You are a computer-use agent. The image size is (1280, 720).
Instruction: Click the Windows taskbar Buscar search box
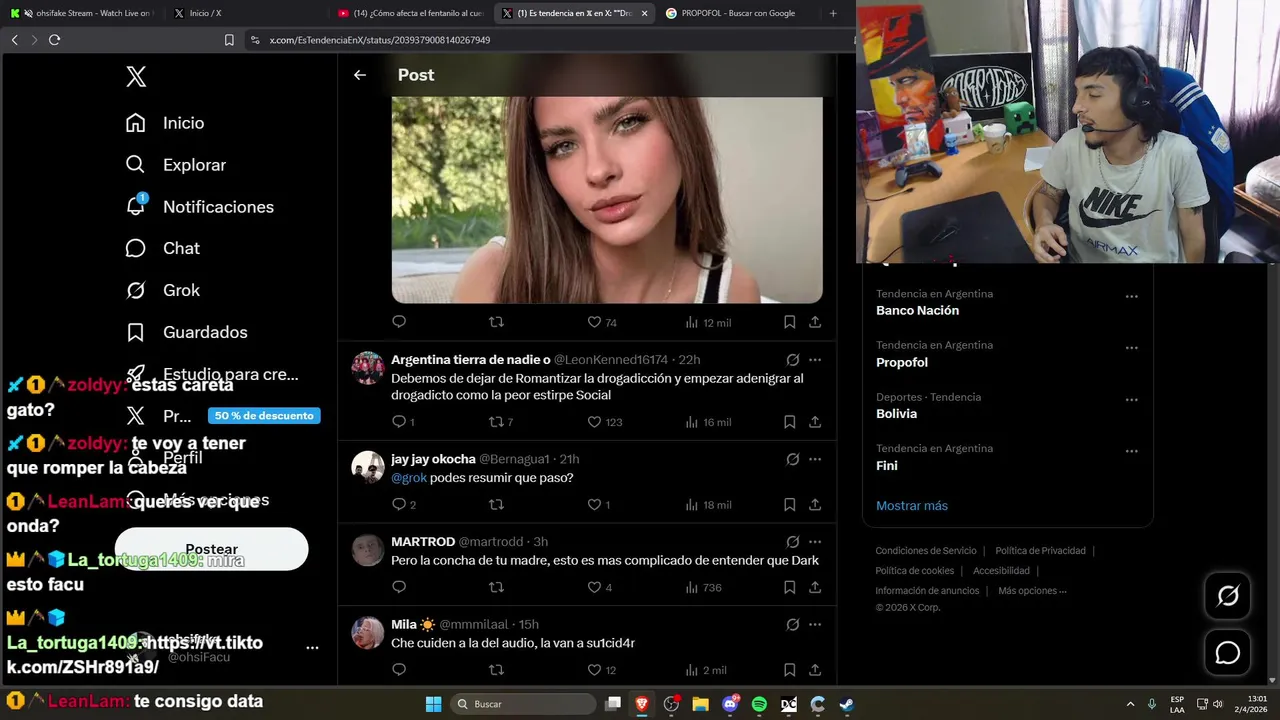(x=522, y=704)
